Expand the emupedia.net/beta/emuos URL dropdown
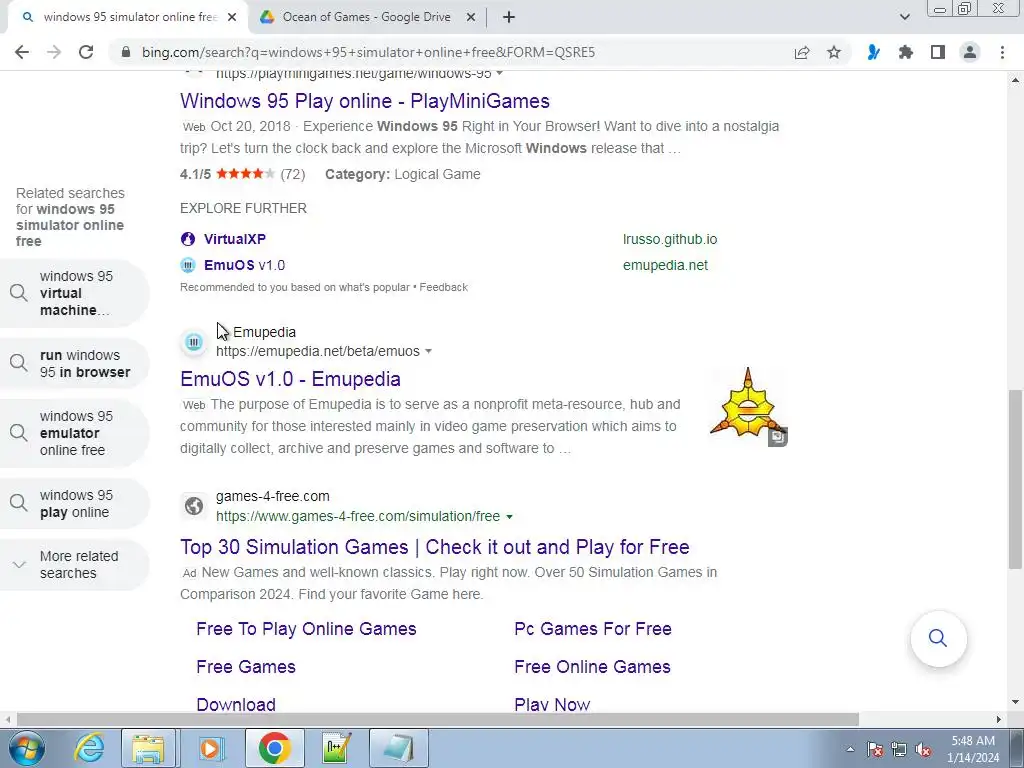This screenshot has width=1024, height=768. (x=428, y=351)
